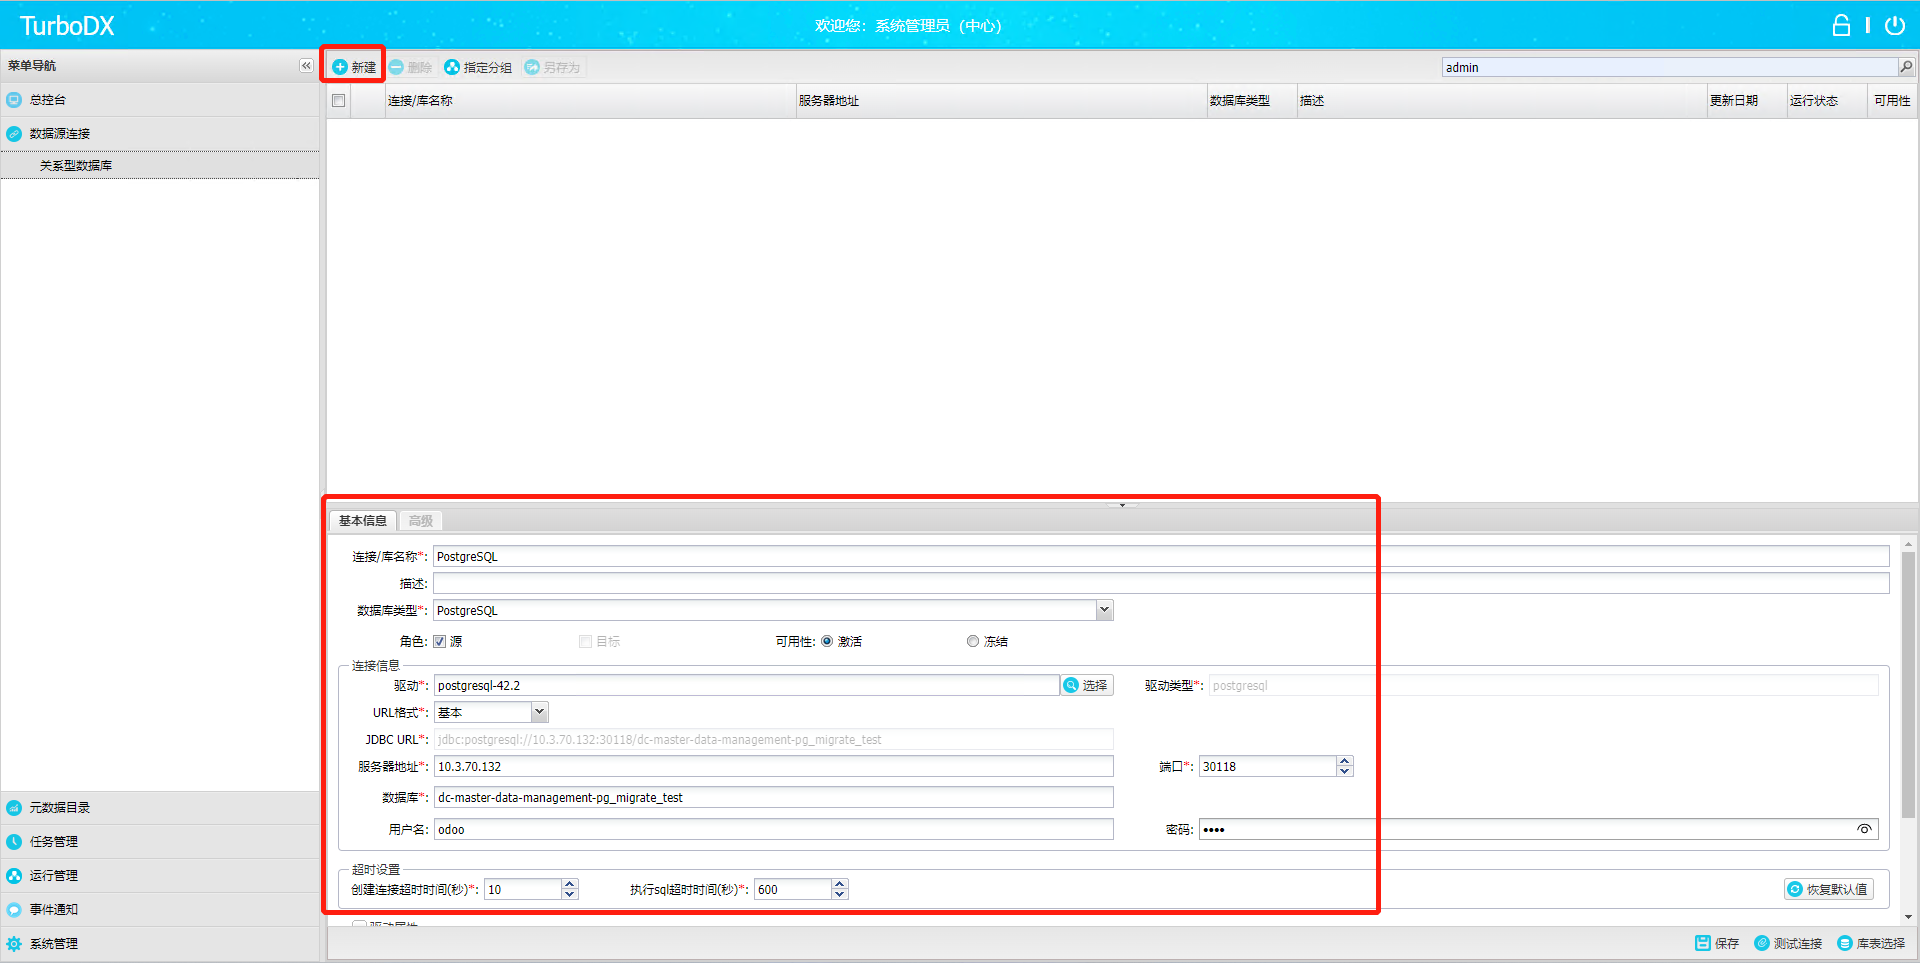This screenshot has height=963, width=1920.
Task: Open 数据源连接 menu section
Action: 160,133
